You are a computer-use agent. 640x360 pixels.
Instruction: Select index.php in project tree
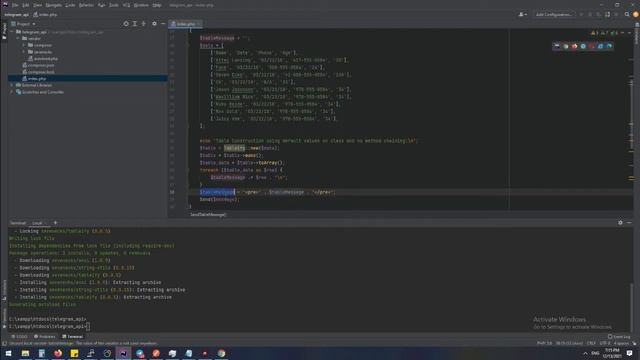[34, 78]
